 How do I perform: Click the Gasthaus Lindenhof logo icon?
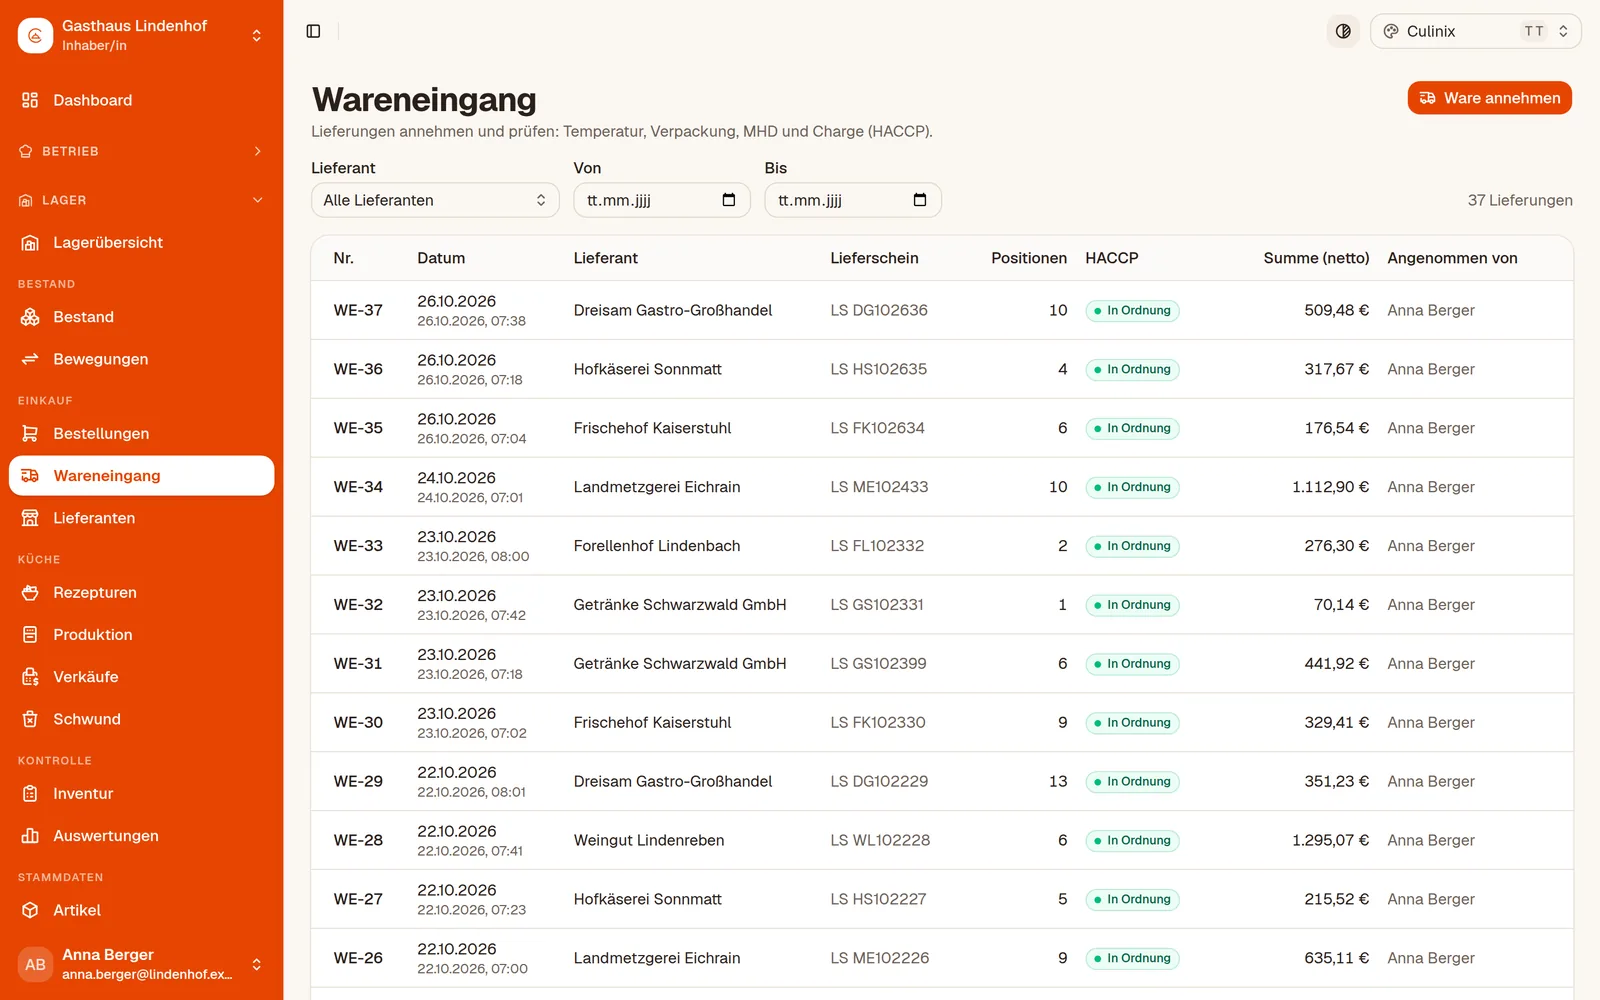point(35,35)
